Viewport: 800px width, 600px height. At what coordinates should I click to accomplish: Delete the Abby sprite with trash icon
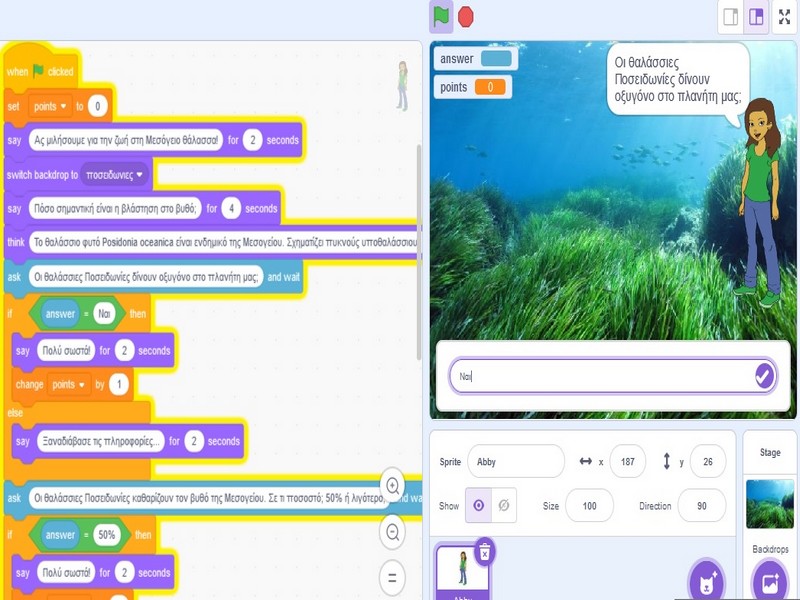pyautogui.click(x=484, y=551)
